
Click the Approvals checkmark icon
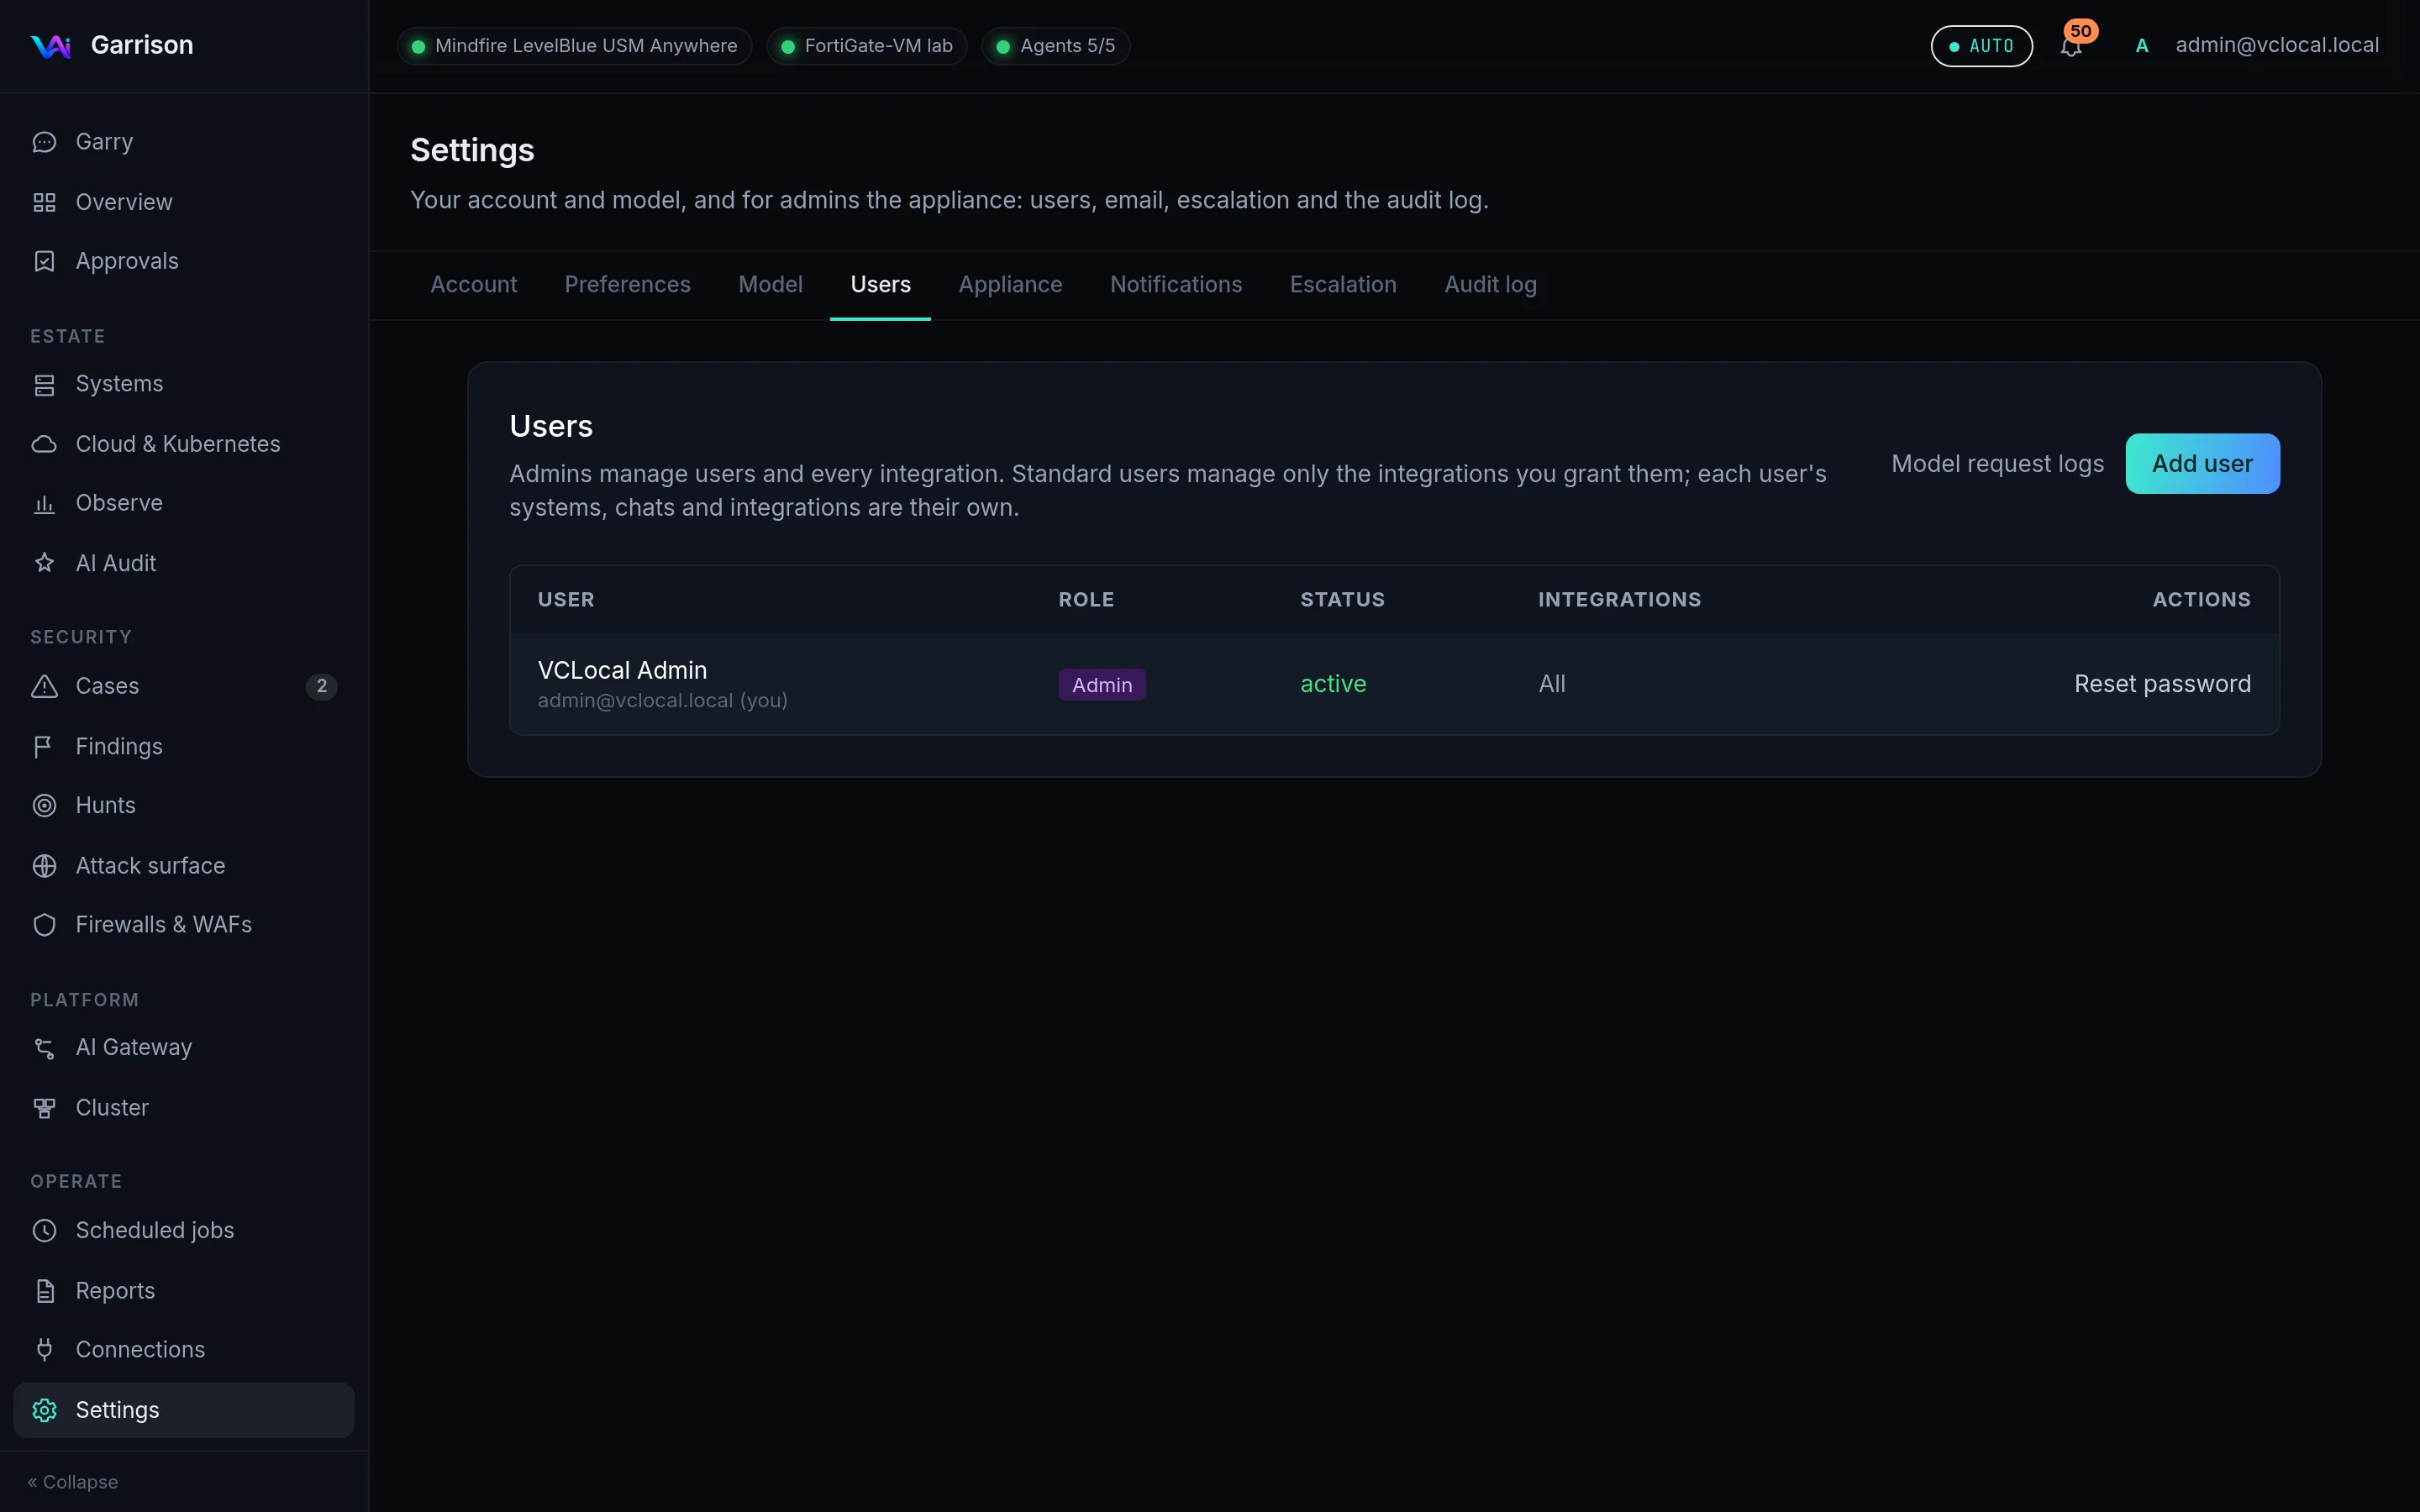44,261
